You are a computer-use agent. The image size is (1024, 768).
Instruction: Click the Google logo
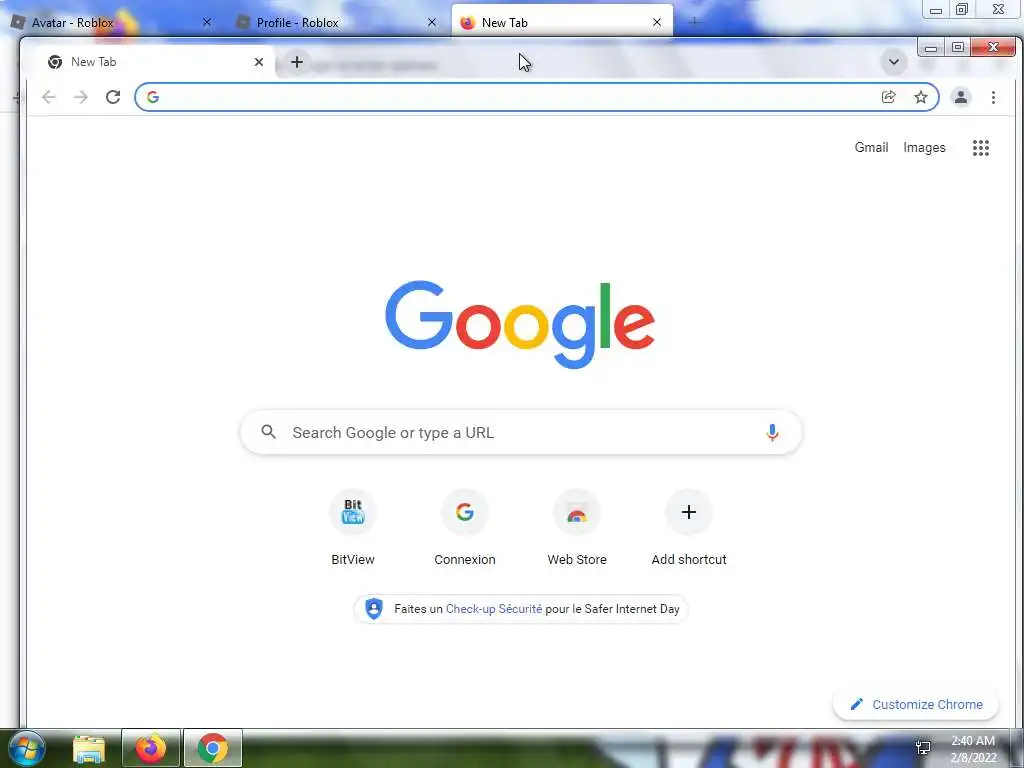[520, 325]
